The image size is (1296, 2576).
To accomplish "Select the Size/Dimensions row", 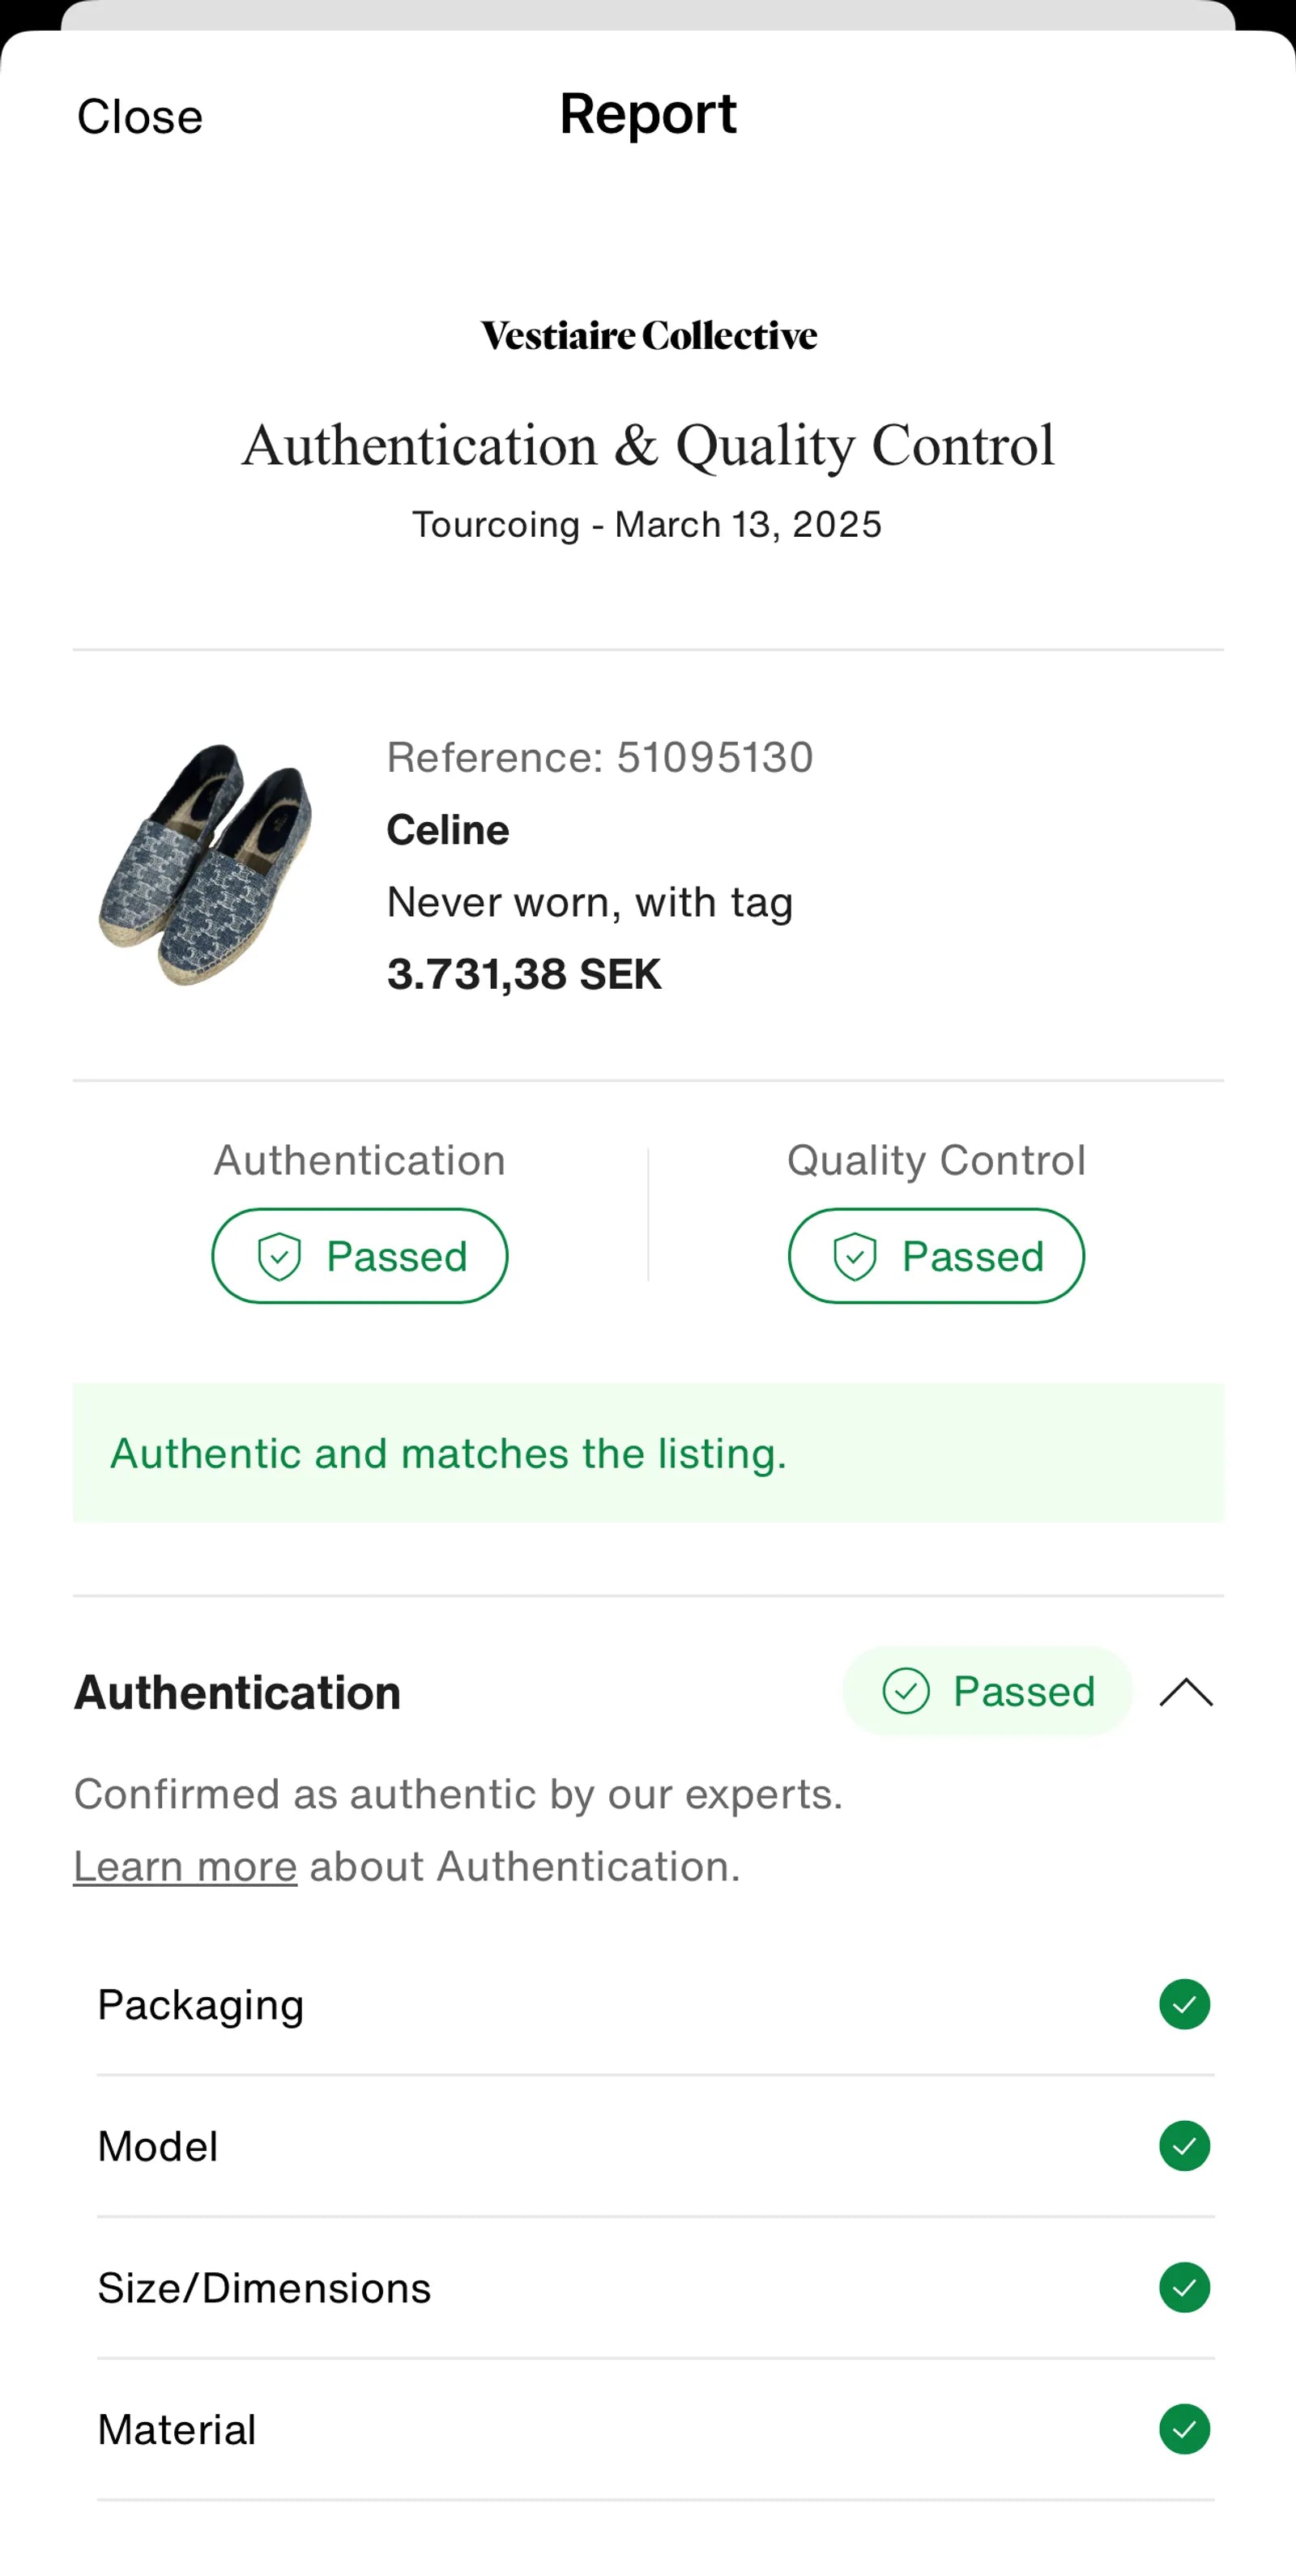I will coord(600,2287).
